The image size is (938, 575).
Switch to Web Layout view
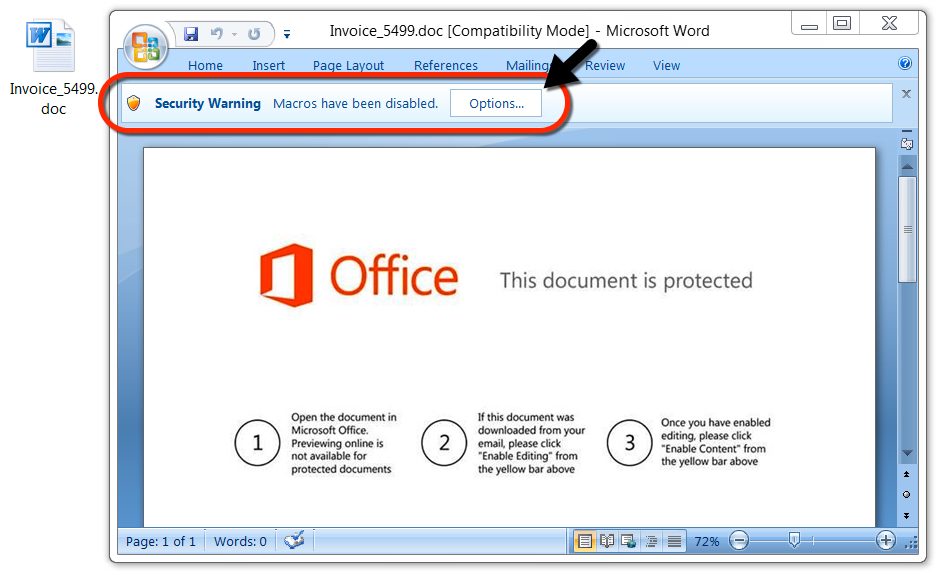(x=628, y=541)
